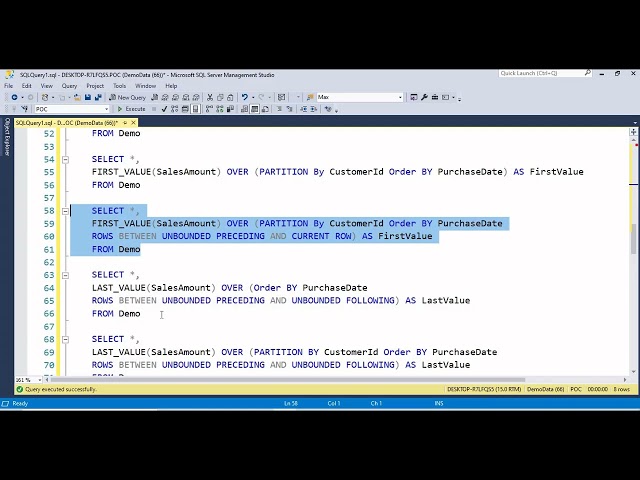This screenshot has height=480, width=640.
Task: Click the New Query button
Action: point(127,97)
